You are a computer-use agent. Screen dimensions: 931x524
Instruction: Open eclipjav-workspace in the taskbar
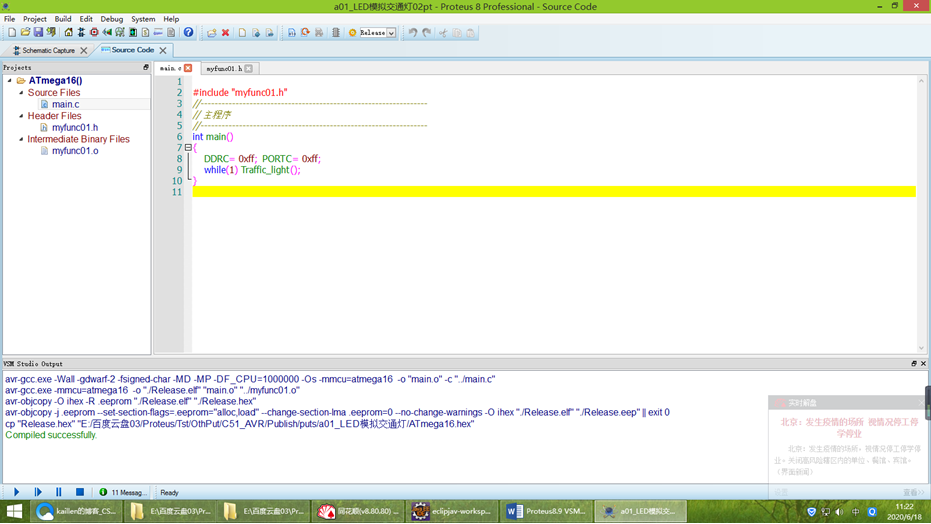click(x=452, y=511)
